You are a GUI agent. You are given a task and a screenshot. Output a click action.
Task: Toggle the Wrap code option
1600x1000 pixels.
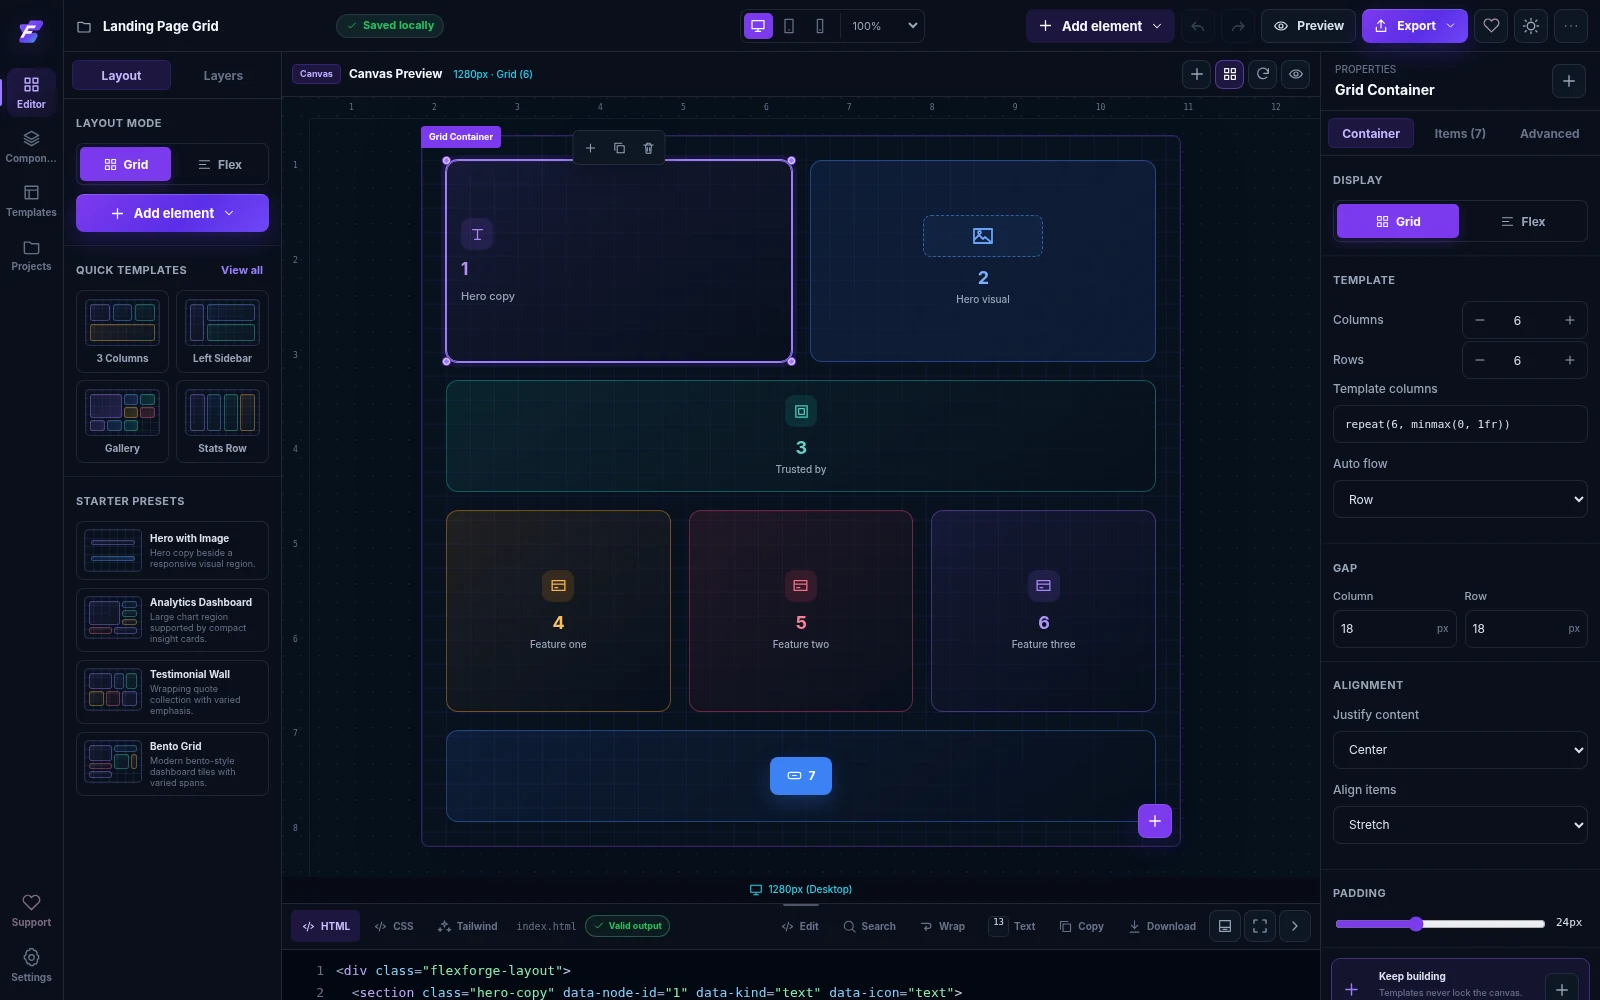(942, 926)
